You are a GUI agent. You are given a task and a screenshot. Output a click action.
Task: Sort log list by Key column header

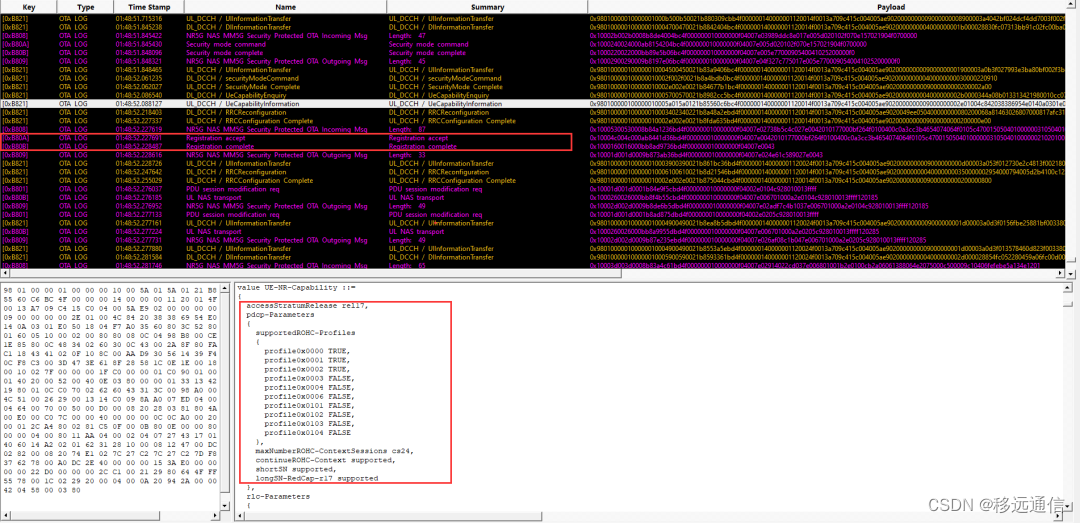click(29, 7)
